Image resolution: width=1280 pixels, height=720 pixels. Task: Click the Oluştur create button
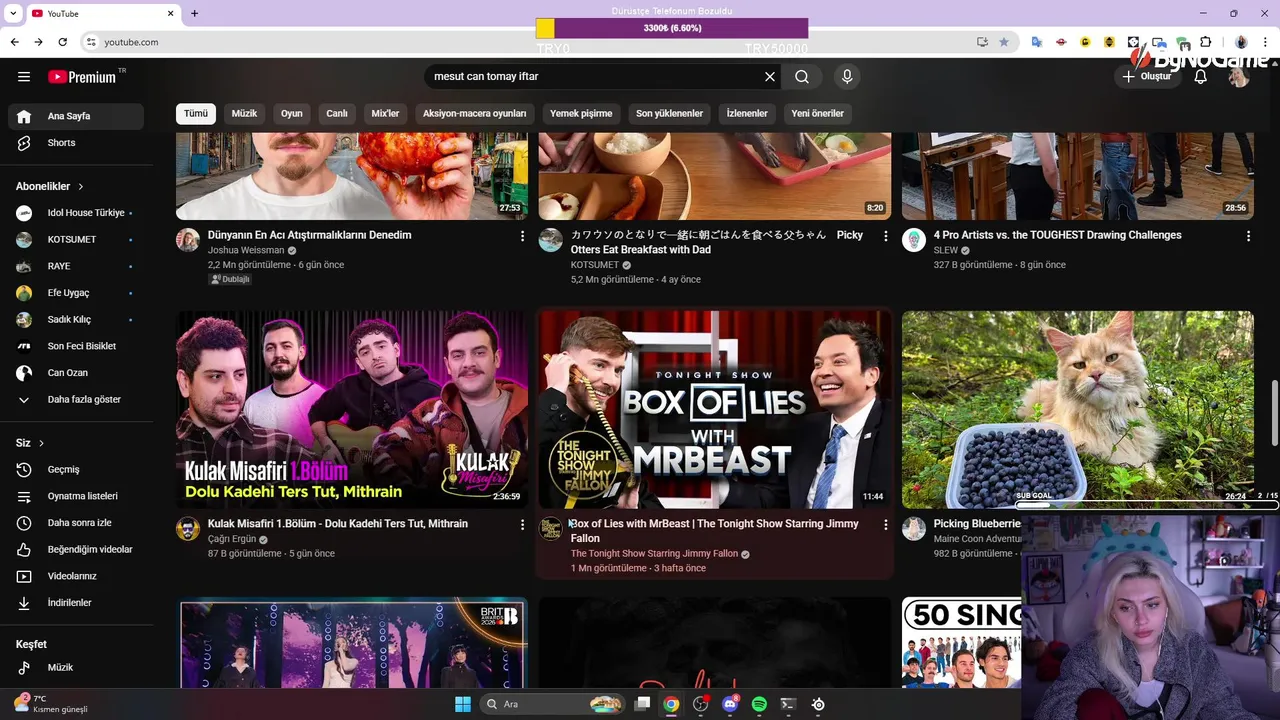(1147, 77)
